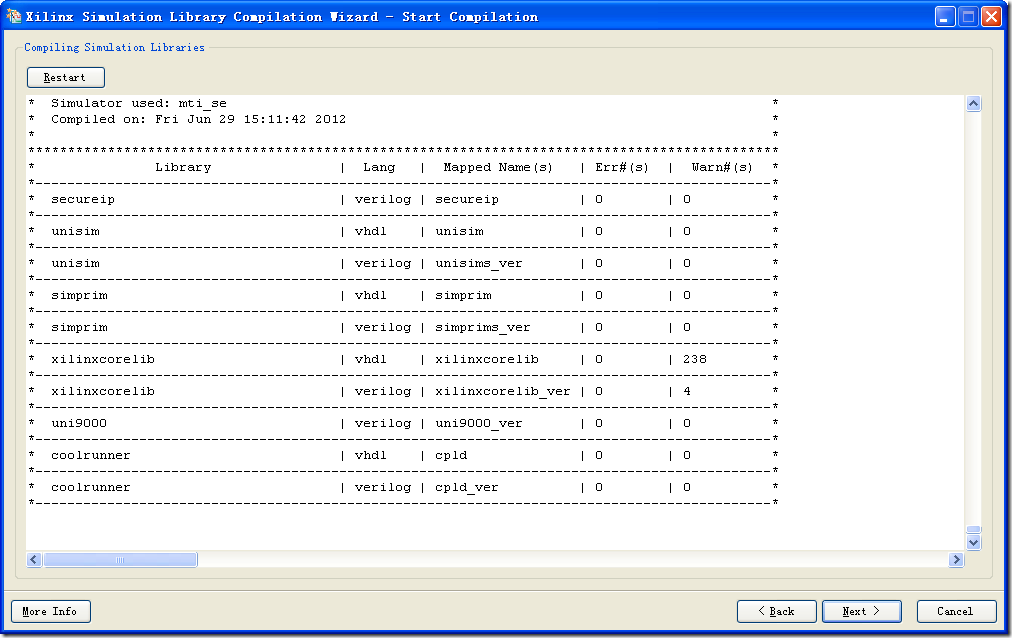Click the uni9000_ver mapped name entry

[x=478, y=423]
